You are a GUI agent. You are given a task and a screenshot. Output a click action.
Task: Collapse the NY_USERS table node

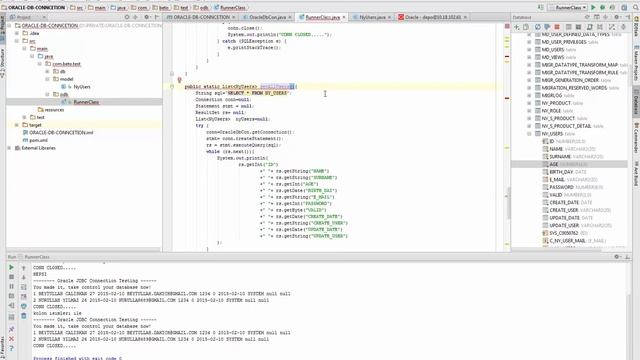[x=529, y=134]
